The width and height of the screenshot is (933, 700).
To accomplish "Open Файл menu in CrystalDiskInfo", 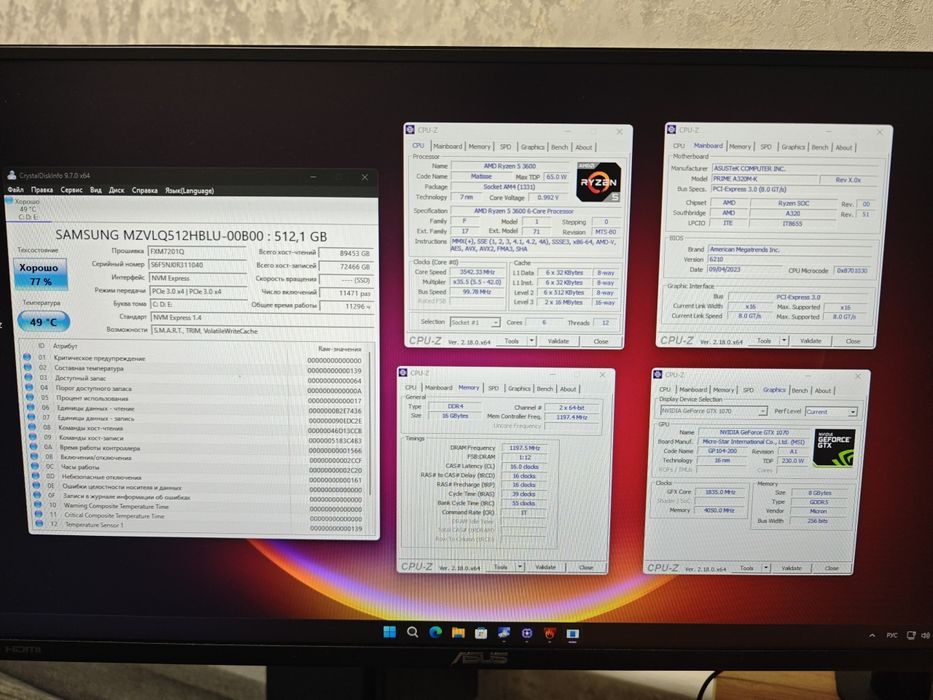I will 15,189.
